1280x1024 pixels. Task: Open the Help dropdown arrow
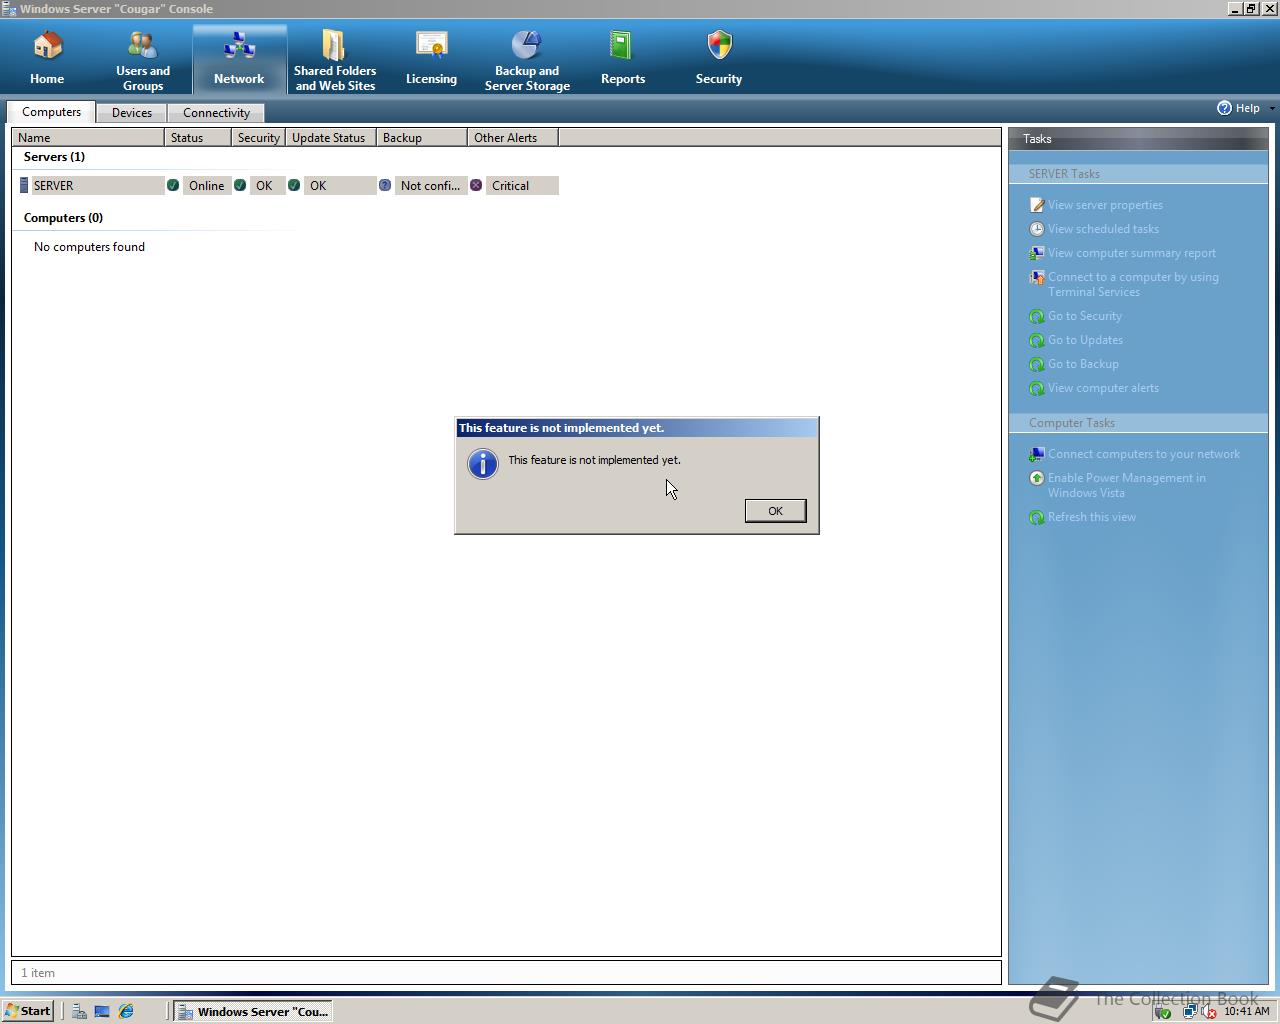tap(1272, 108)
